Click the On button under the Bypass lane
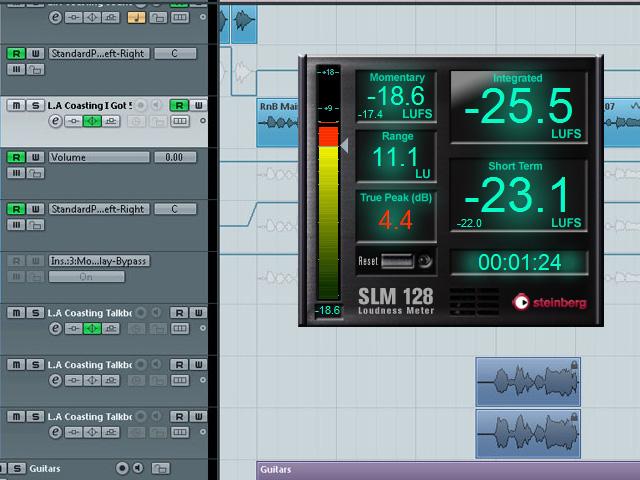Image resolution: width=640 pixels, height=480 pixels. click(86, 277)
